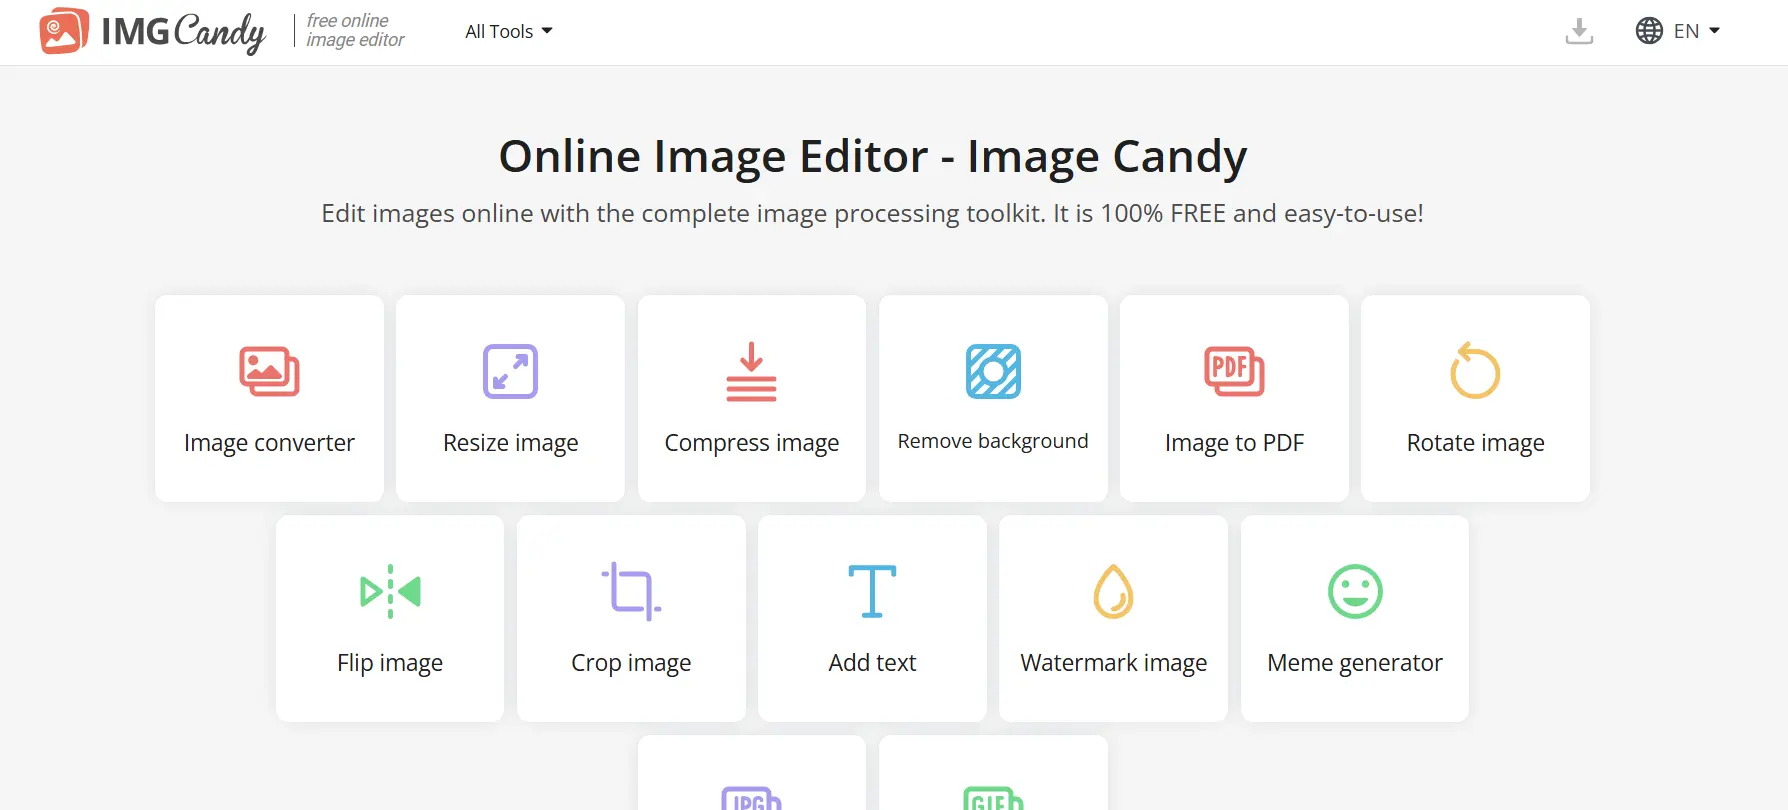Choose the Rotate image label
This screenshot has width=1788, height=810.
[x=1475, y=443]
